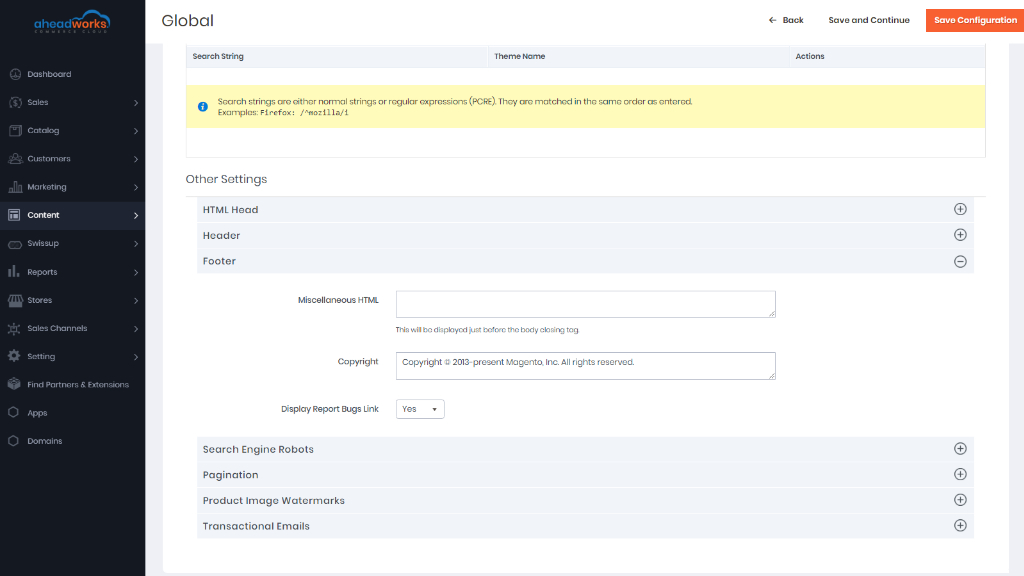The image size is (1024, 576).
Task: Open Domains menu item
Action: coord(72,441)
